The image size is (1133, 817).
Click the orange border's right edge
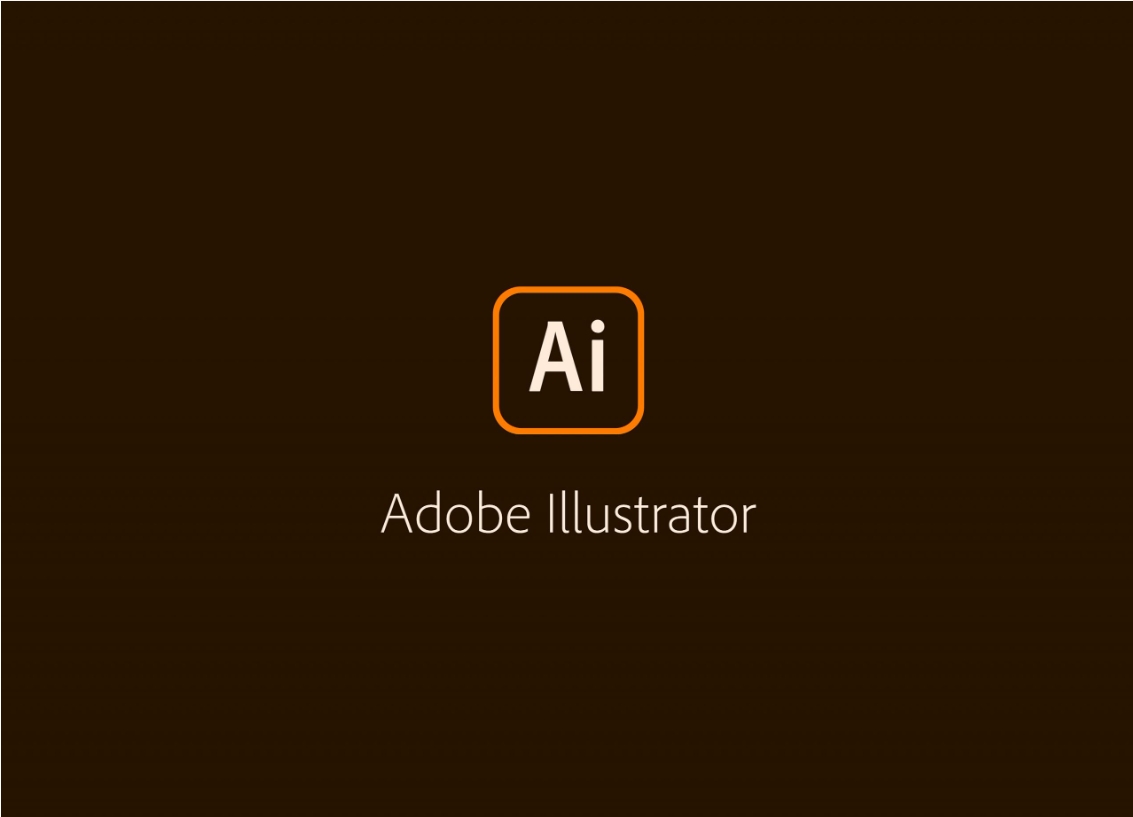640,360
